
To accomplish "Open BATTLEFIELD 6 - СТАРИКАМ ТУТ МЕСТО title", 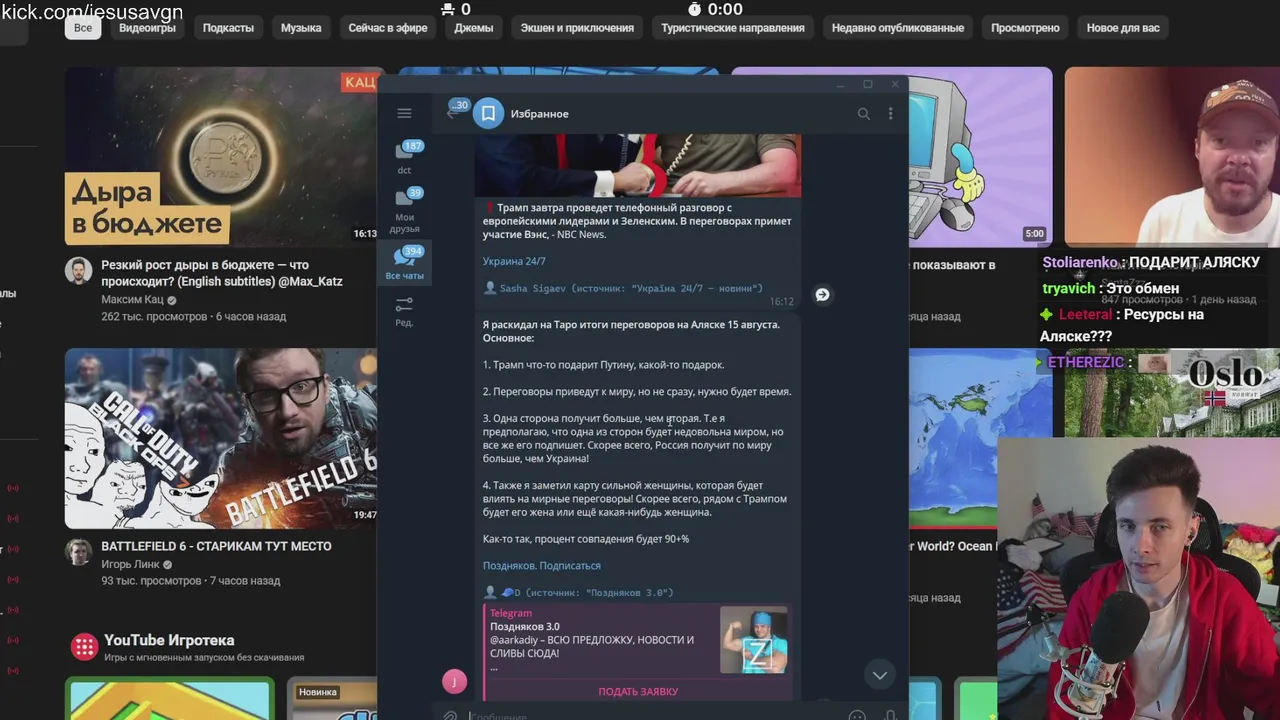I will click(216, 546).
